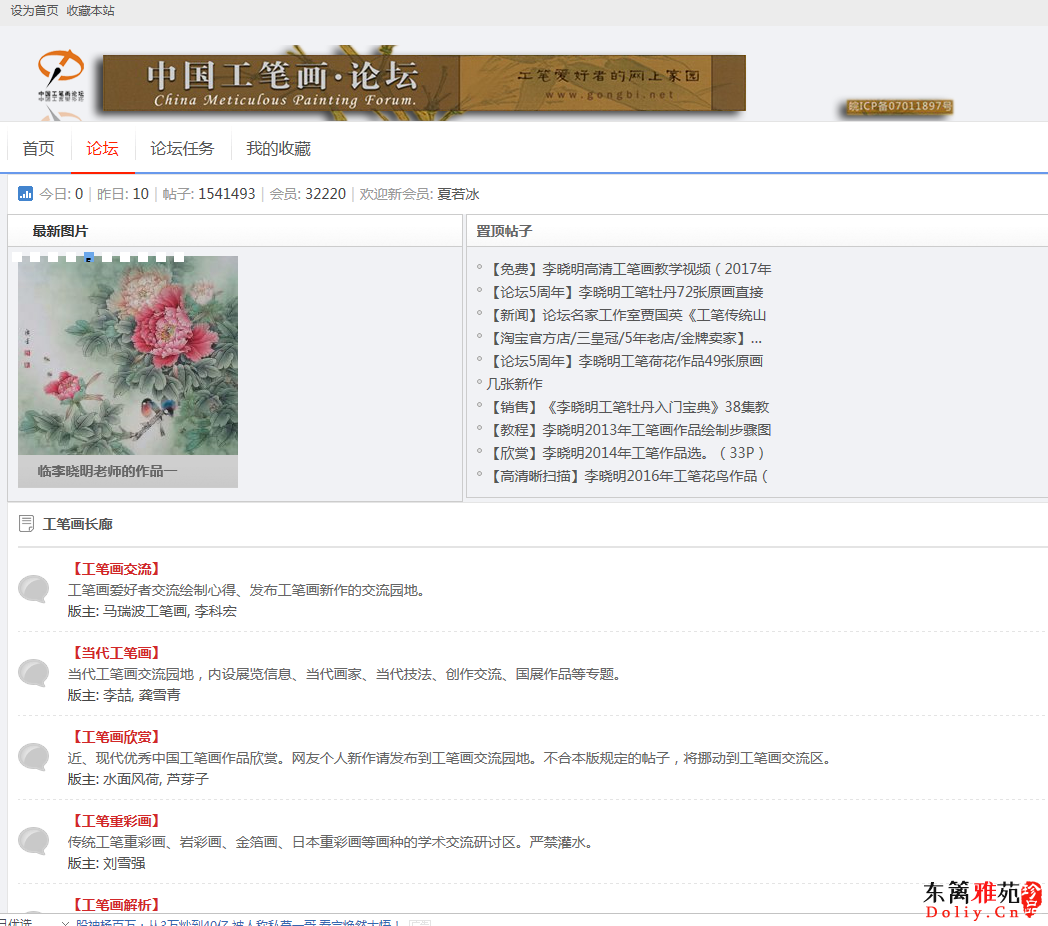Open 【教程】李晓明2013年工笔画 post
This screenshot has height=926, width=1048.
pyautogui.click(x=628, y=430)
